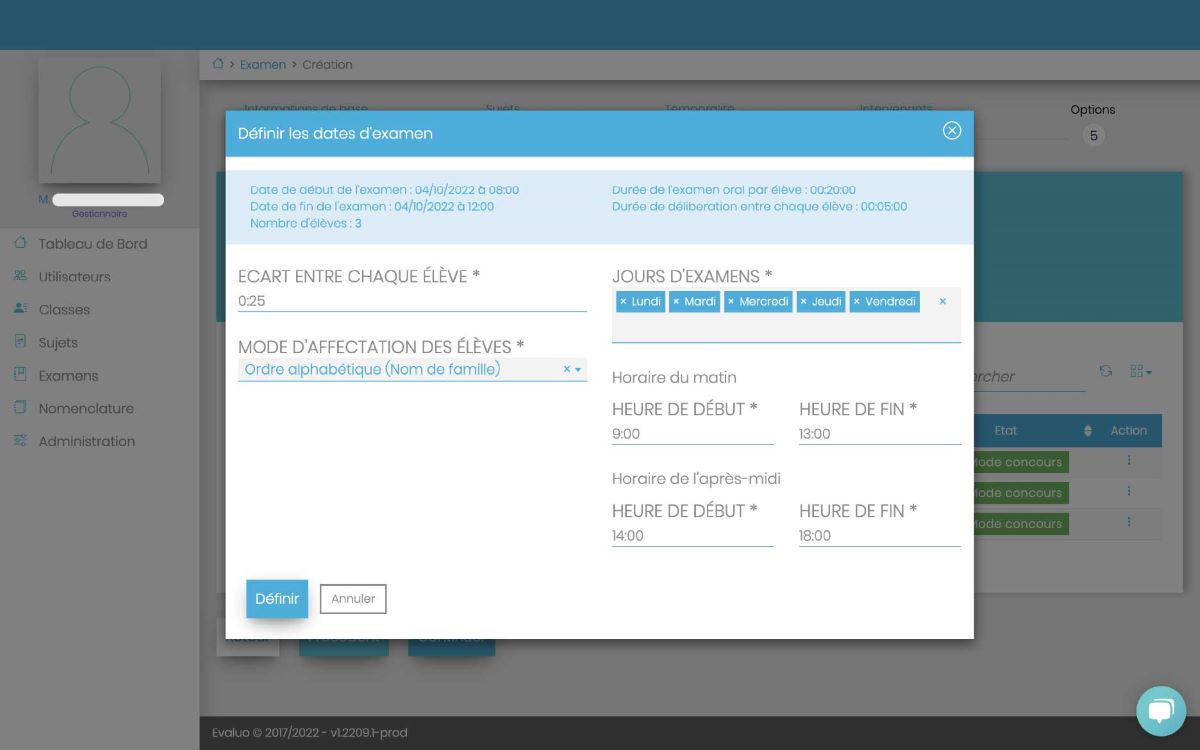Open Tableau de Bord in sidebar

[92, 244]
